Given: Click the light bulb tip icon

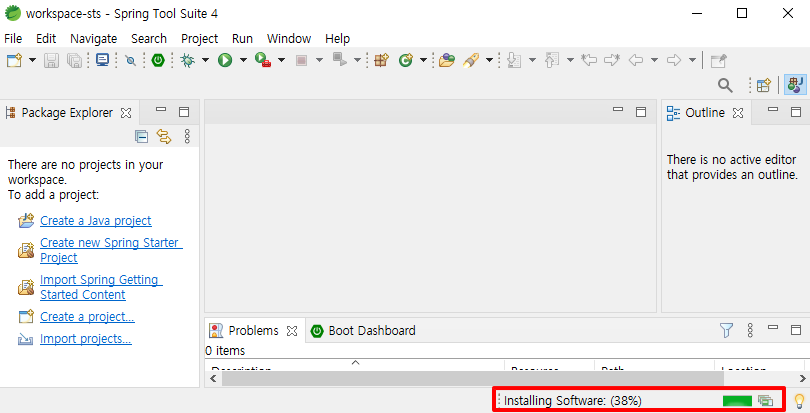Looking at the screenshot, I should (x=799, y=401).
